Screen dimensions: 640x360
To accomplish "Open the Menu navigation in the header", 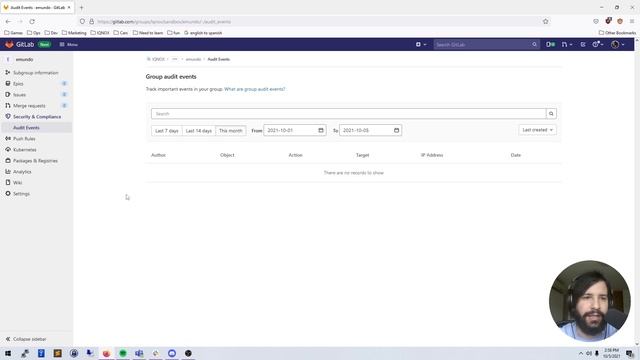I will [x=69, y=44].
